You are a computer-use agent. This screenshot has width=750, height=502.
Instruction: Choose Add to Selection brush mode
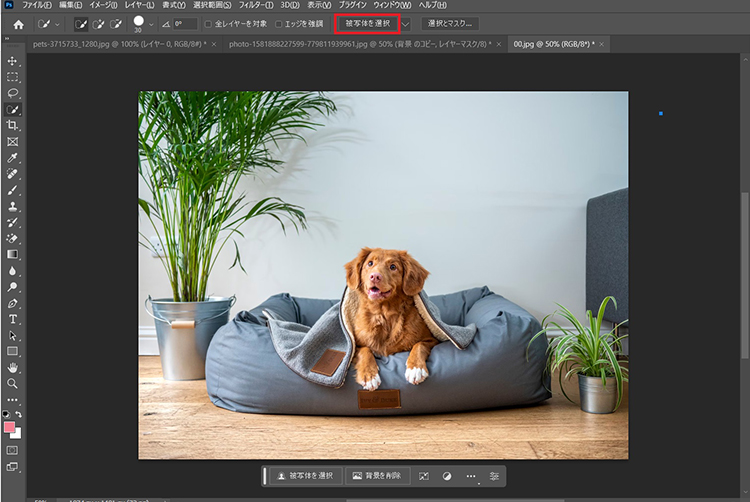click(98, 24)
